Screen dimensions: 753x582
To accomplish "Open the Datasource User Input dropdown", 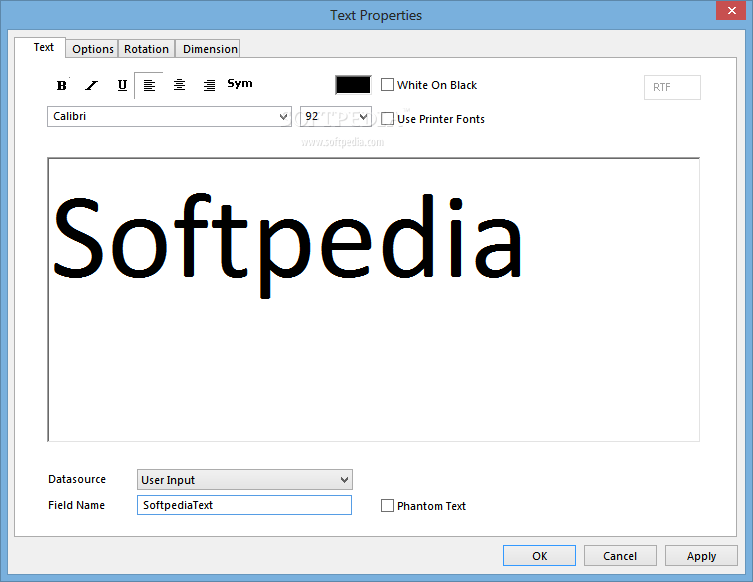I will pyautogui.click(x=244, y=480).
